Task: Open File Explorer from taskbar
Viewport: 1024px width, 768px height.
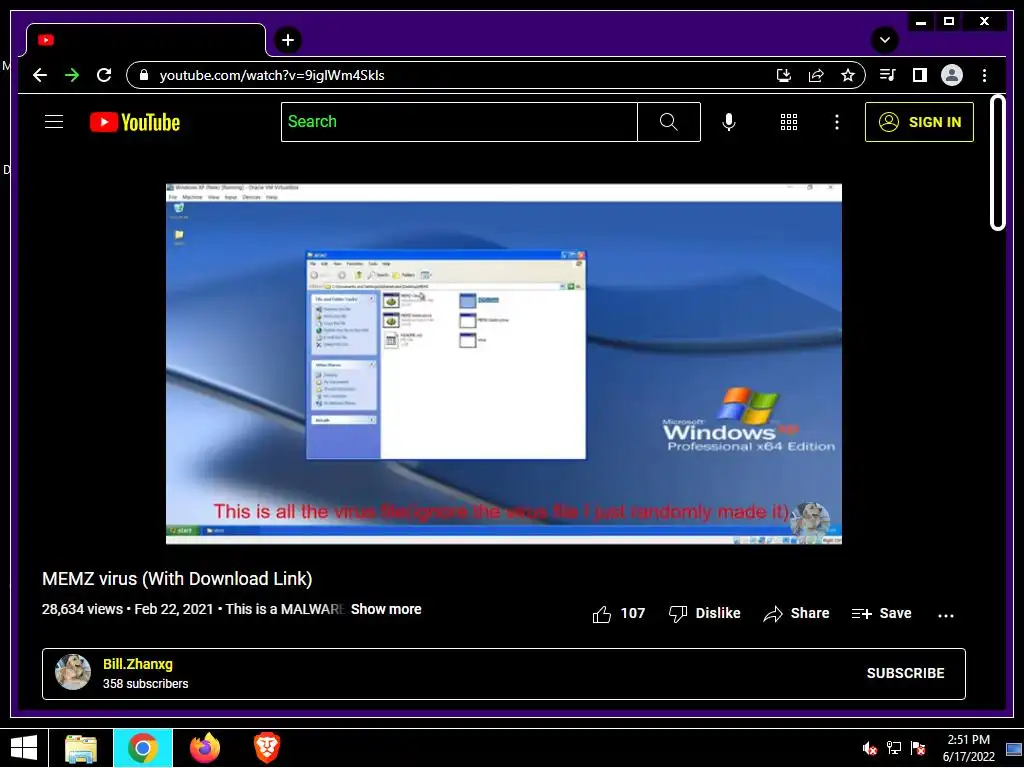Action: tap(81, 748)
